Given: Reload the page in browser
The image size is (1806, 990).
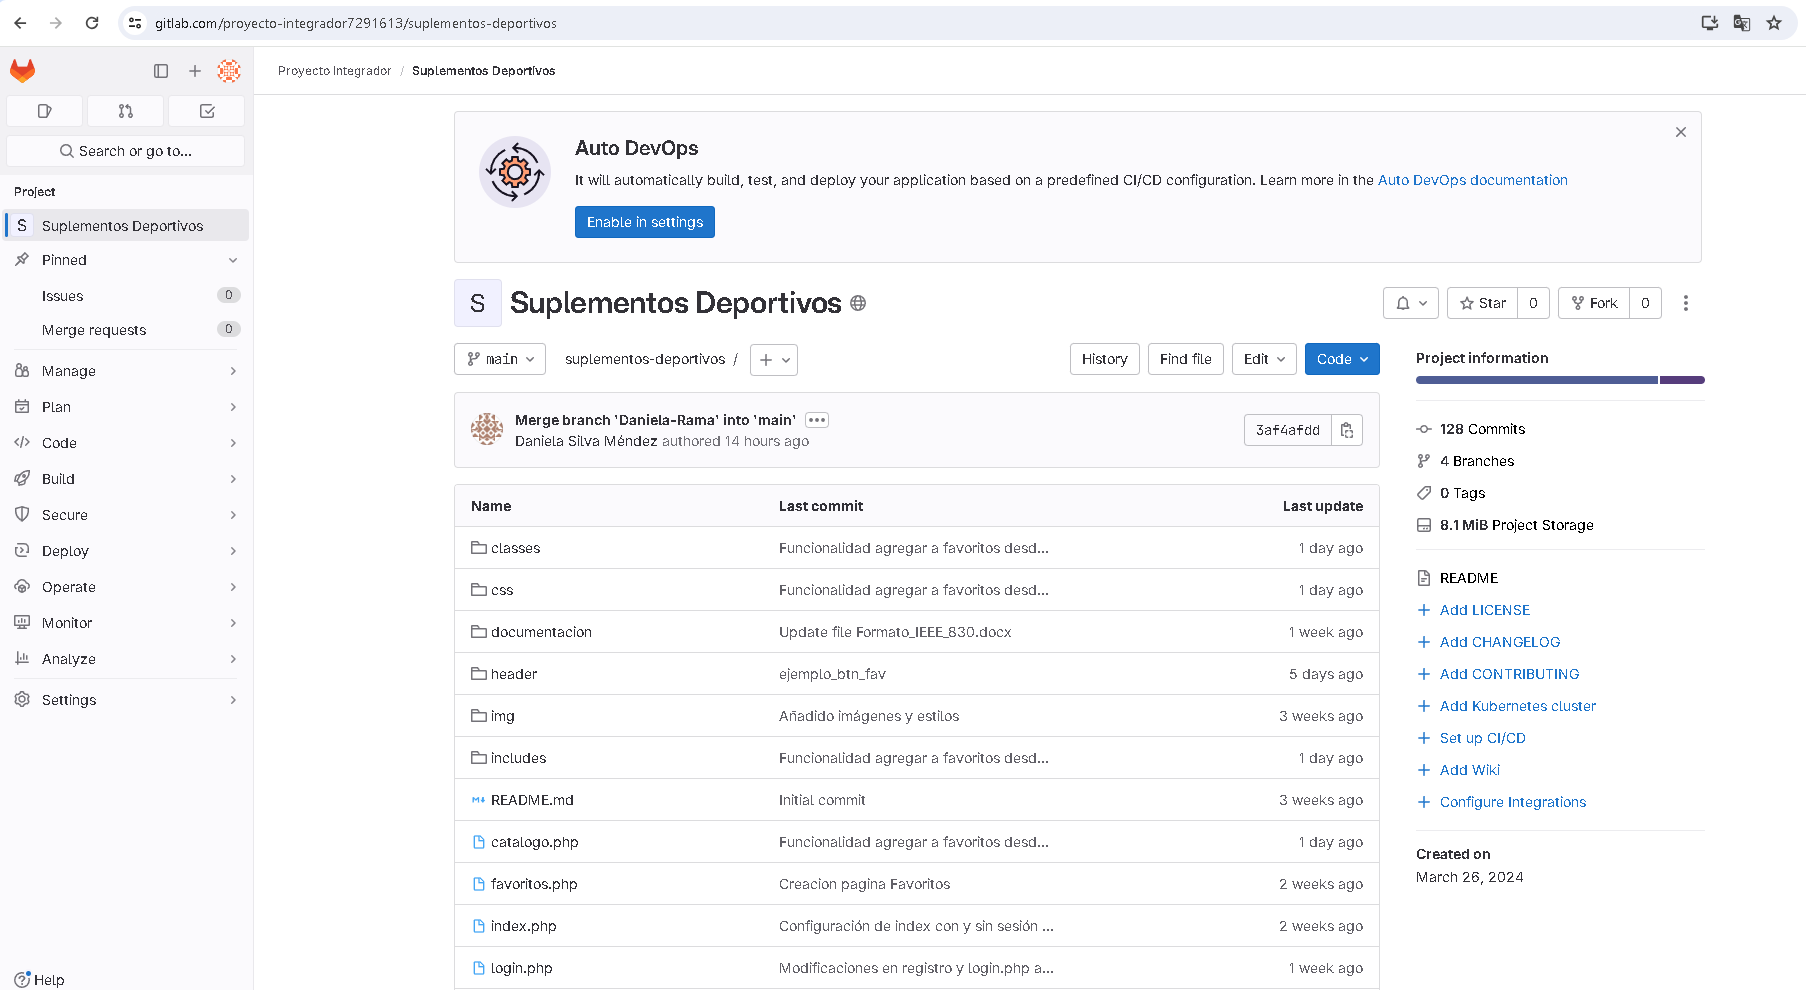Looking at the screenshot, I should [x=92, y=23].
